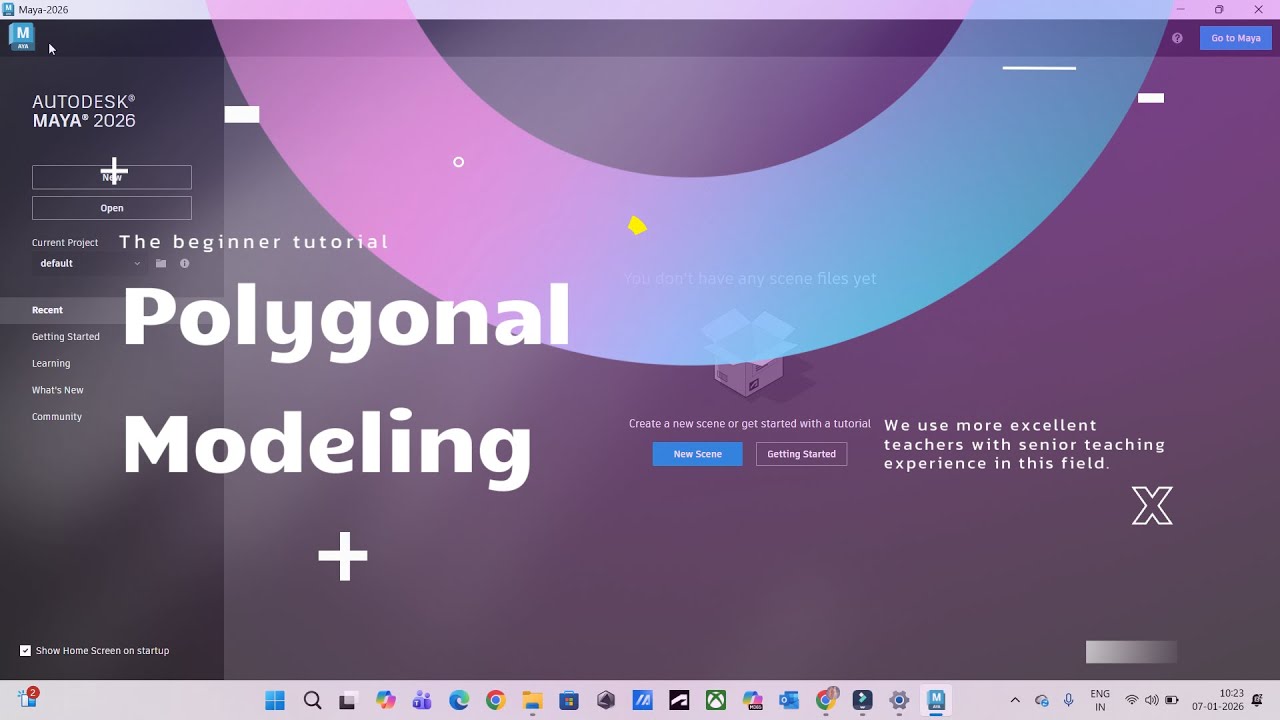Open the widgets icon on taskbar left

28,698
